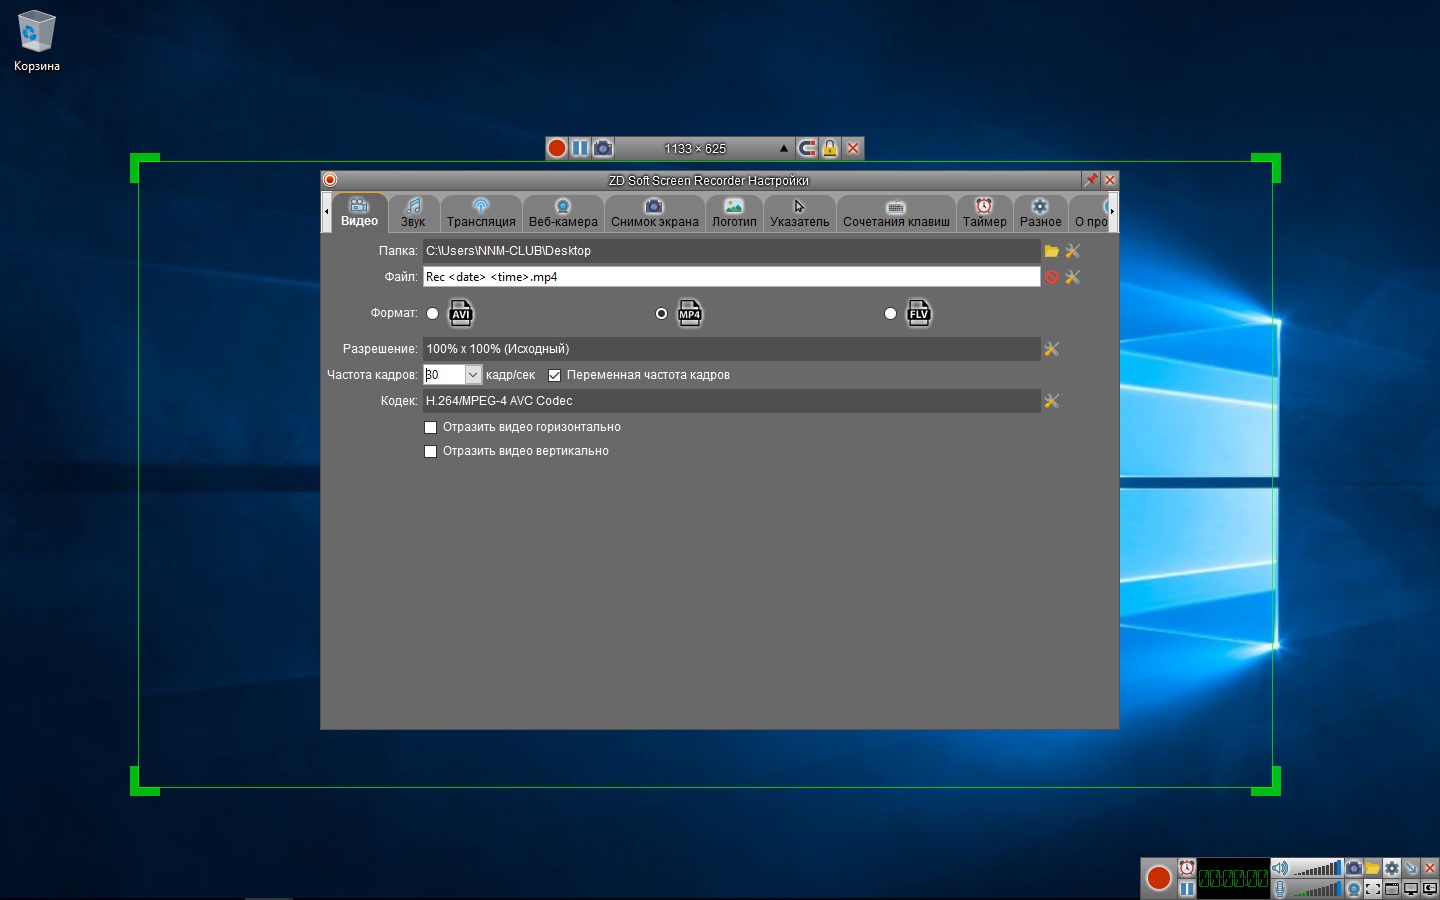This screenshot has height=900, width=1440.
Task: Start recording with the red record button
Action: click(557, 148)
